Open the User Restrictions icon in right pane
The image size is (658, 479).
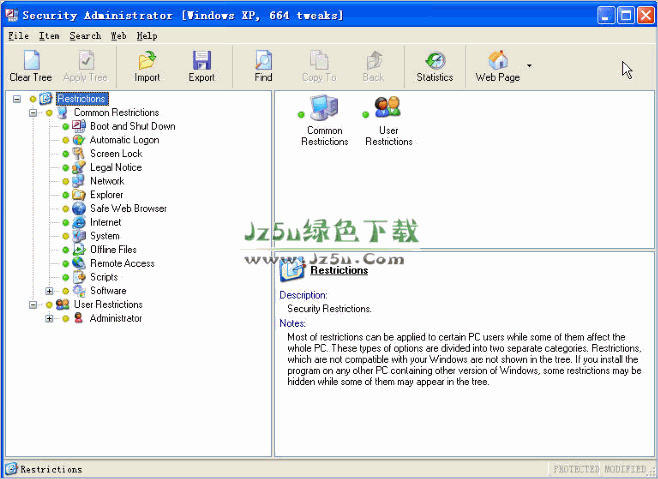coord(388,107)
